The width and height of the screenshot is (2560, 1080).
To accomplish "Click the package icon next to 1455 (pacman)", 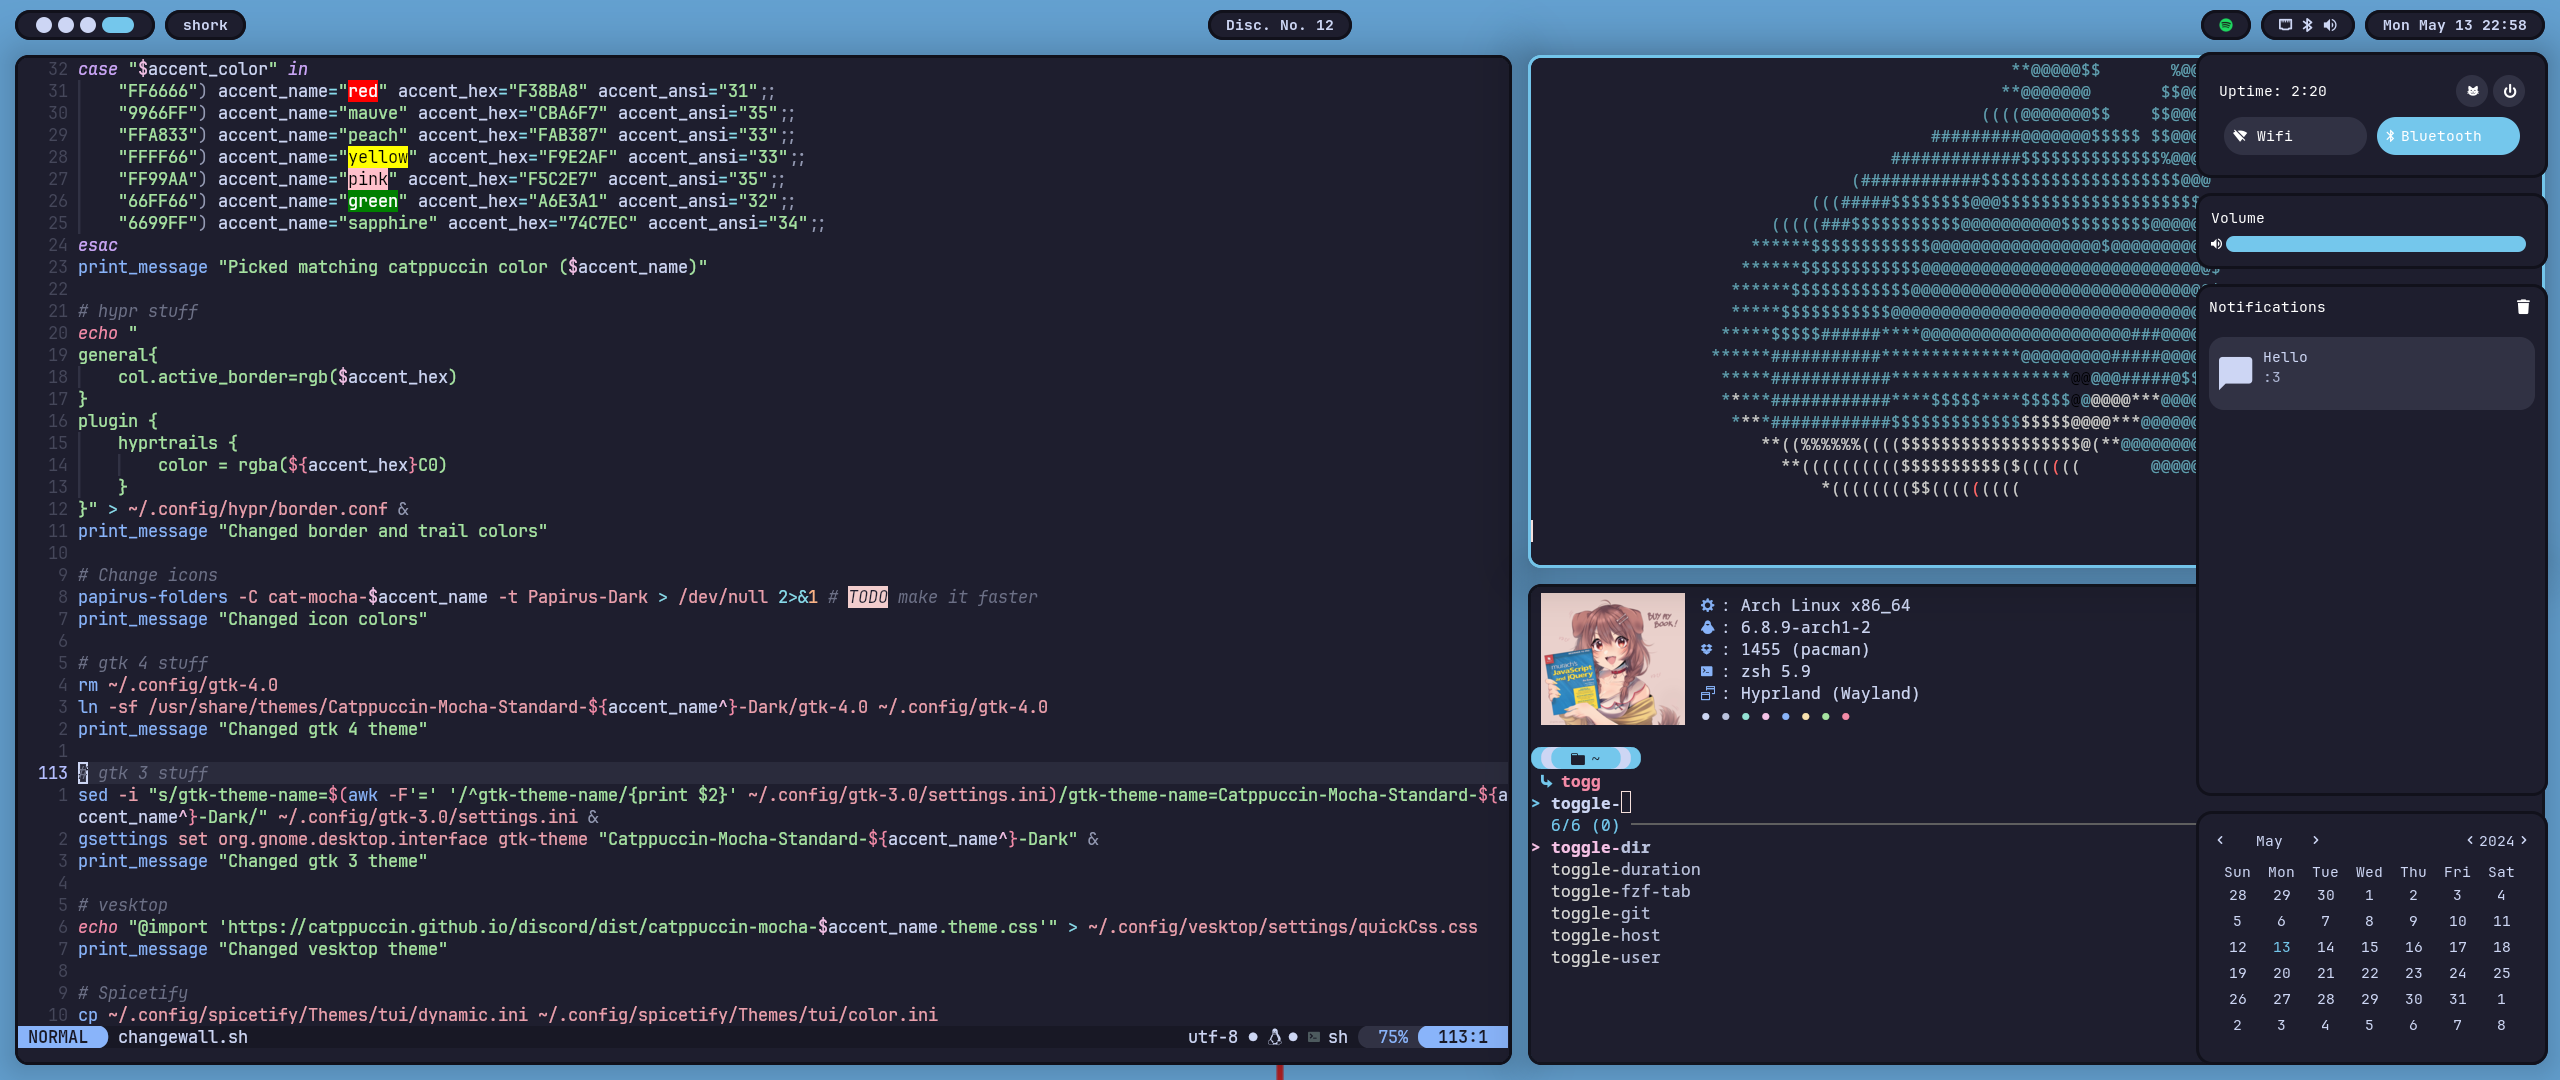I will 1707,649.
